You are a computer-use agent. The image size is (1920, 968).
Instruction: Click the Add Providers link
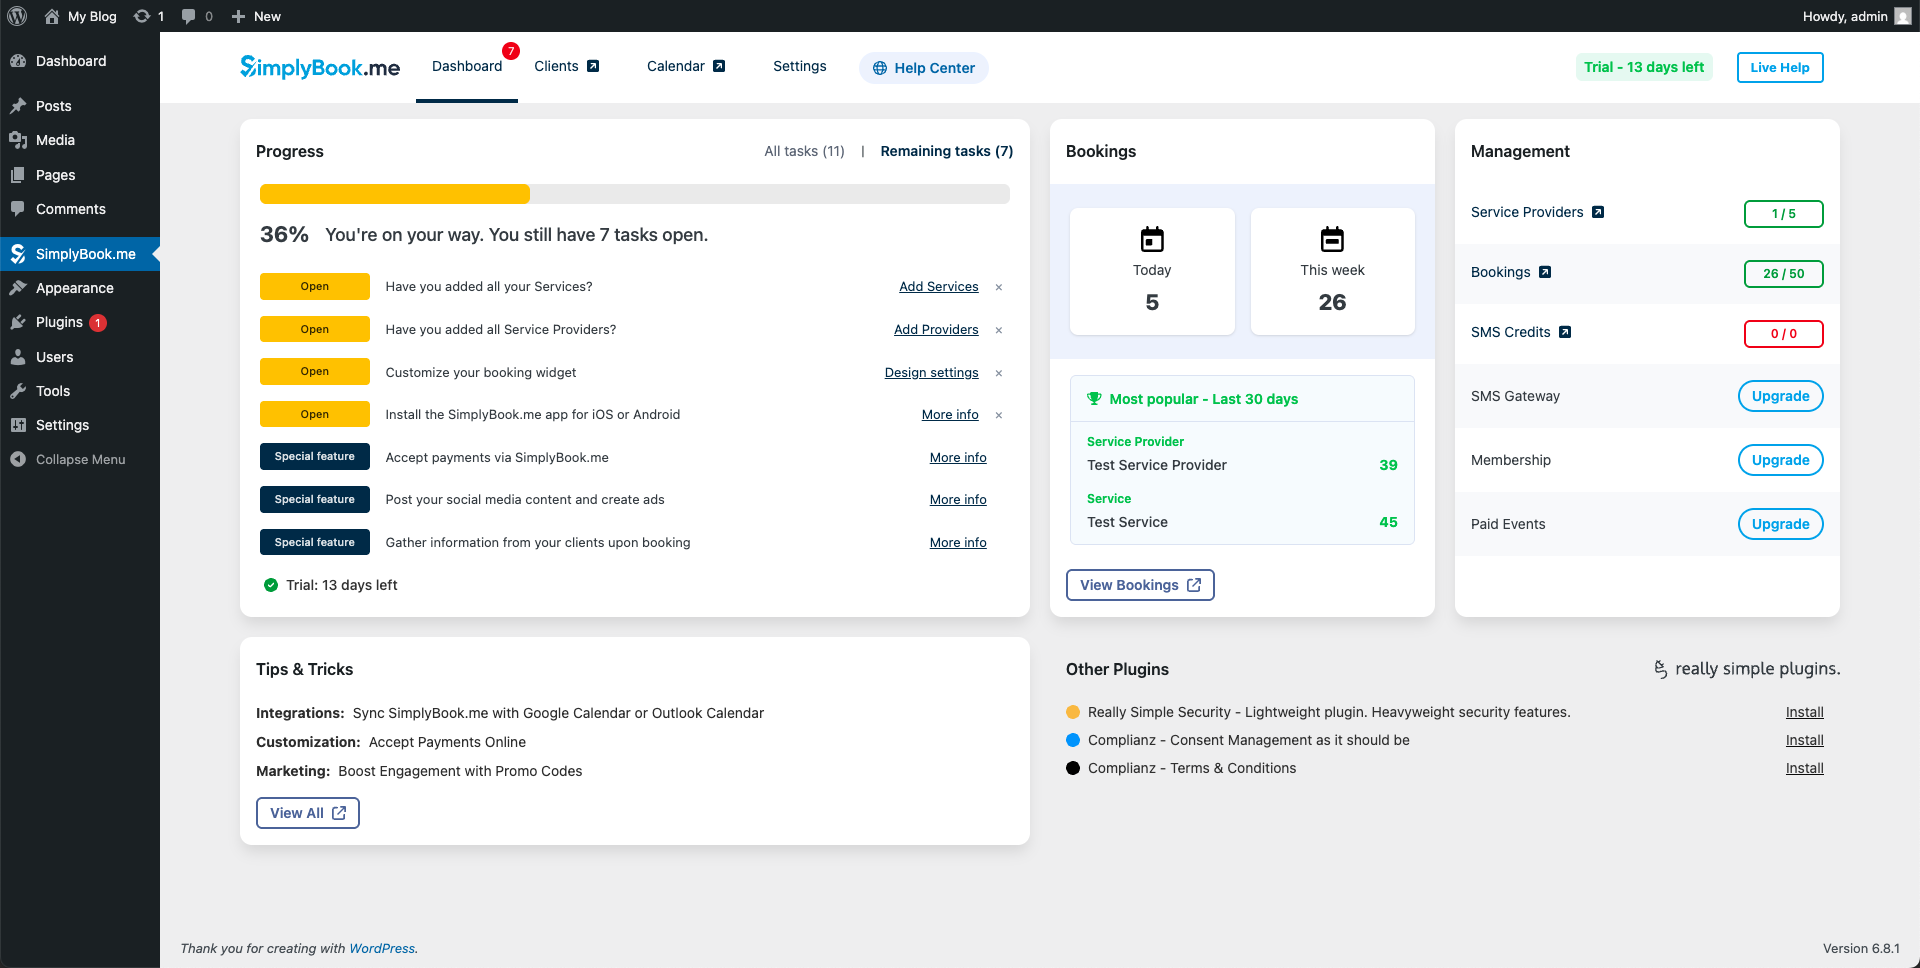pos(936,330)
